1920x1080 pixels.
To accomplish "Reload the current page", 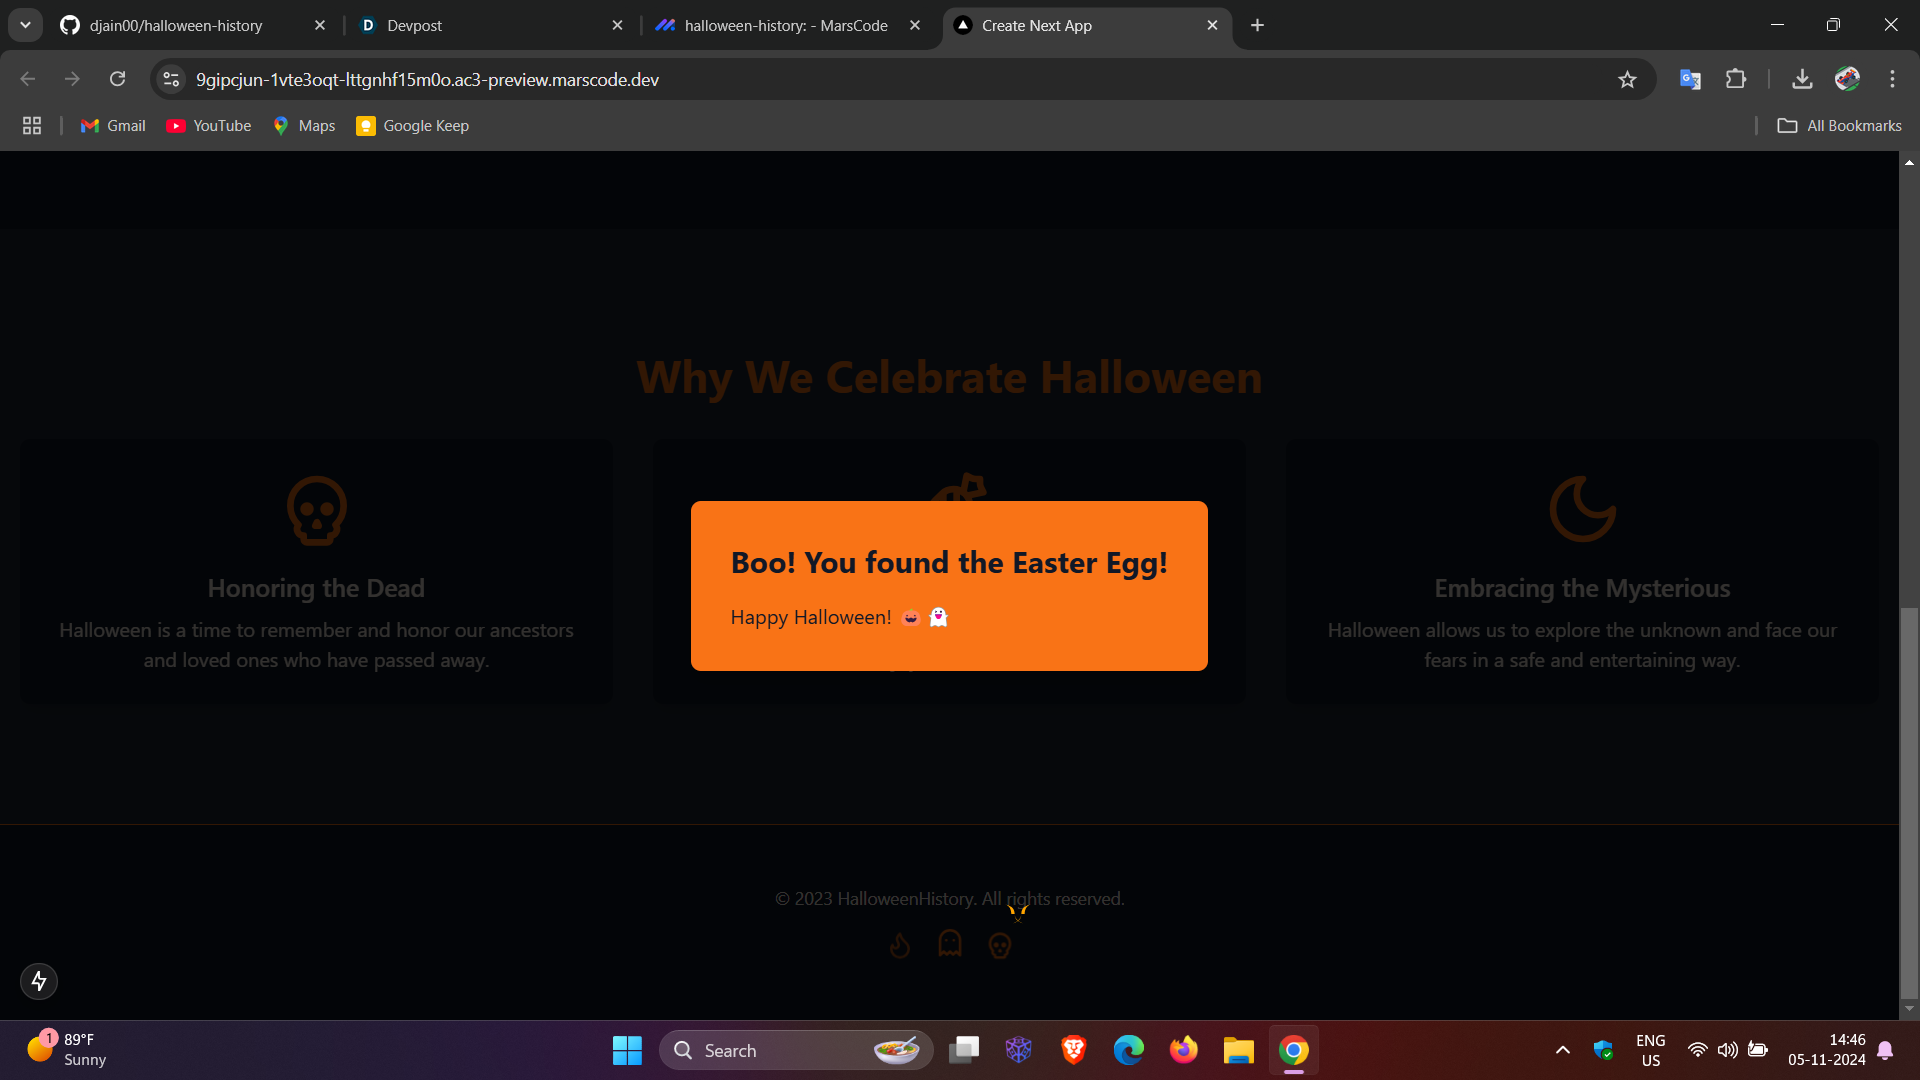I will pos(117,80).
